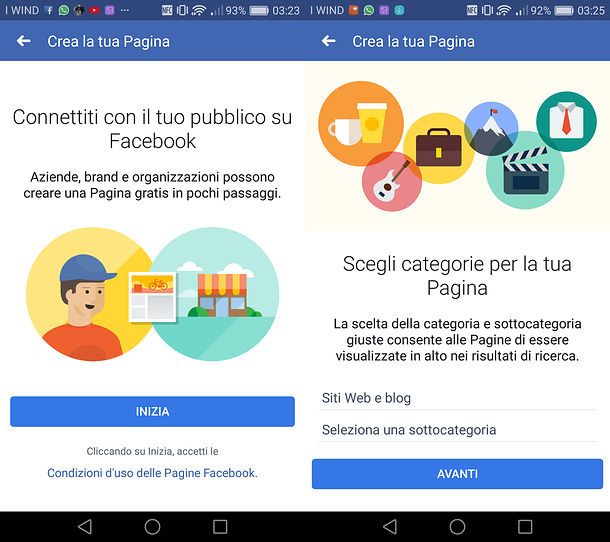
Task: Tap the film clapperboard illustration
Action: 526,170
